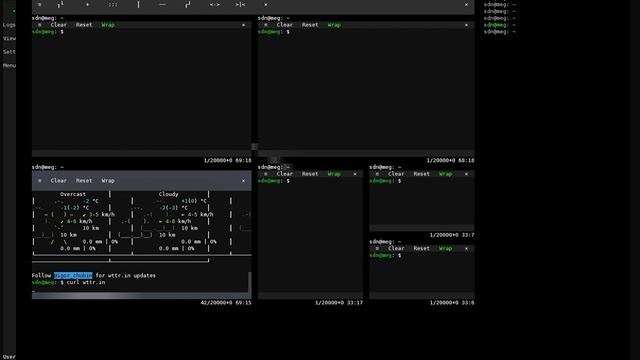This screenshot has width=640, height=360.
Task: Click Clear in pane with 33:7 status
Action: click(x=396, y=174)
